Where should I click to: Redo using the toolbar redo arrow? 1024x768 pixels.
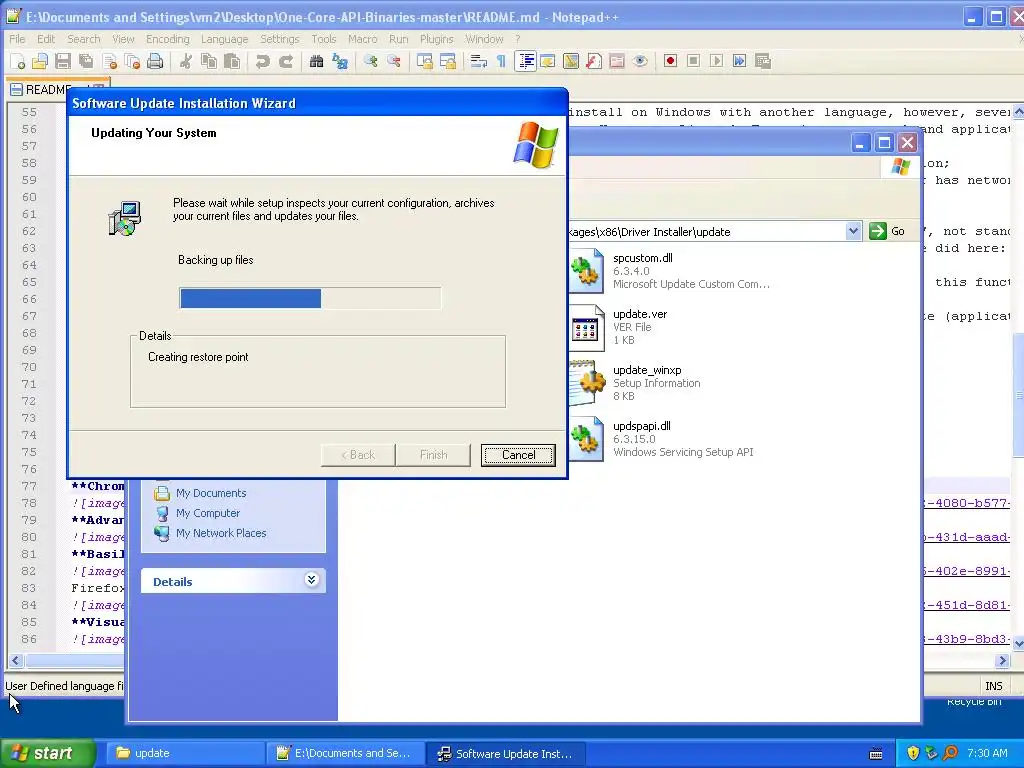(x=286, y=61)
